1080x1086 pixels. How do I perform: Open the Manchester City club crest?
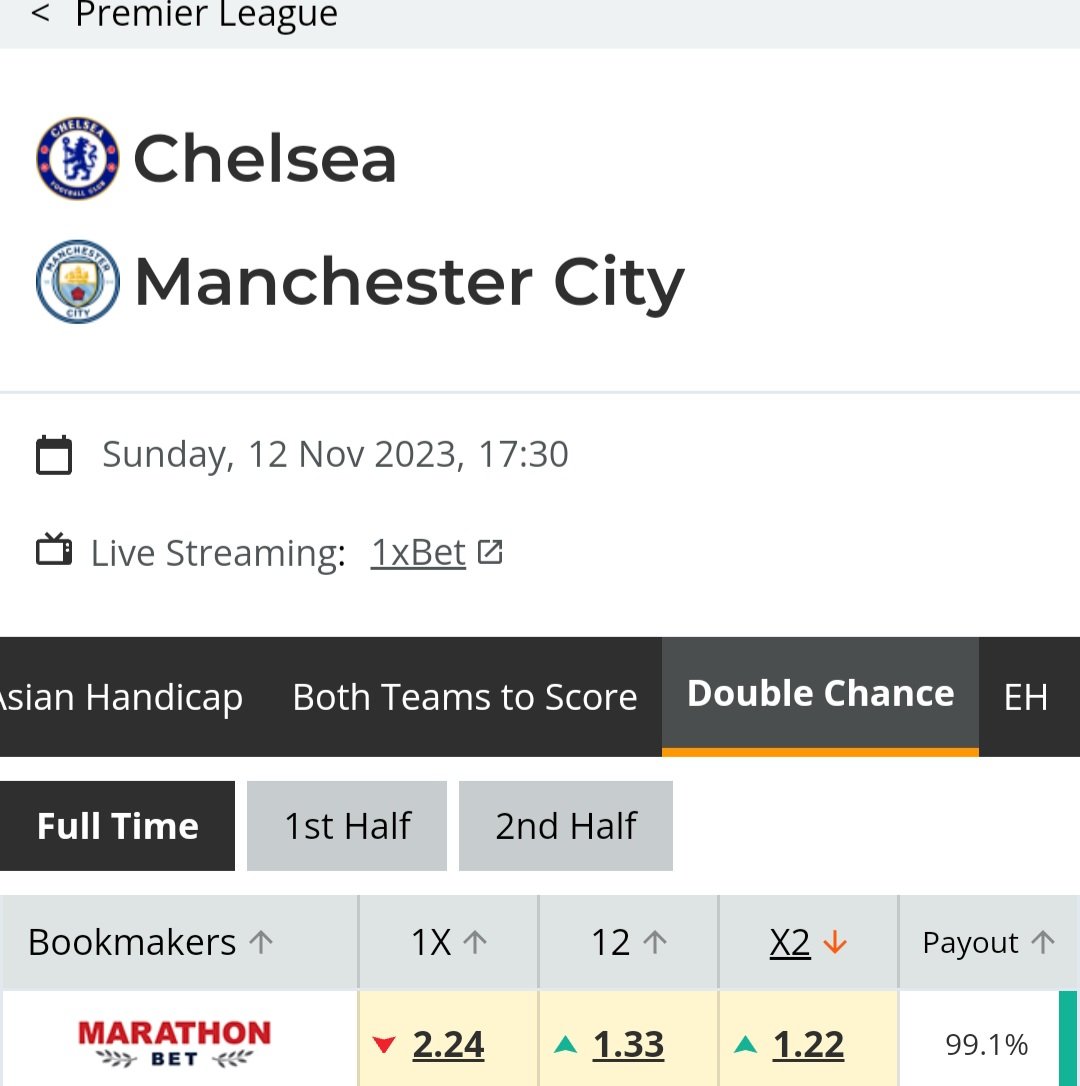click(x=78, y=281)
